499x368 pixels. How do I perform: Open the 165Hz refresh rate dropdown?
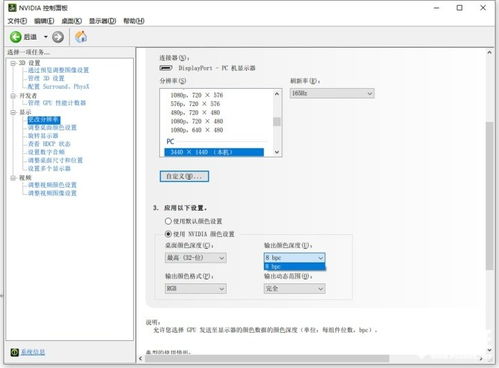click(x=332, y=93)
